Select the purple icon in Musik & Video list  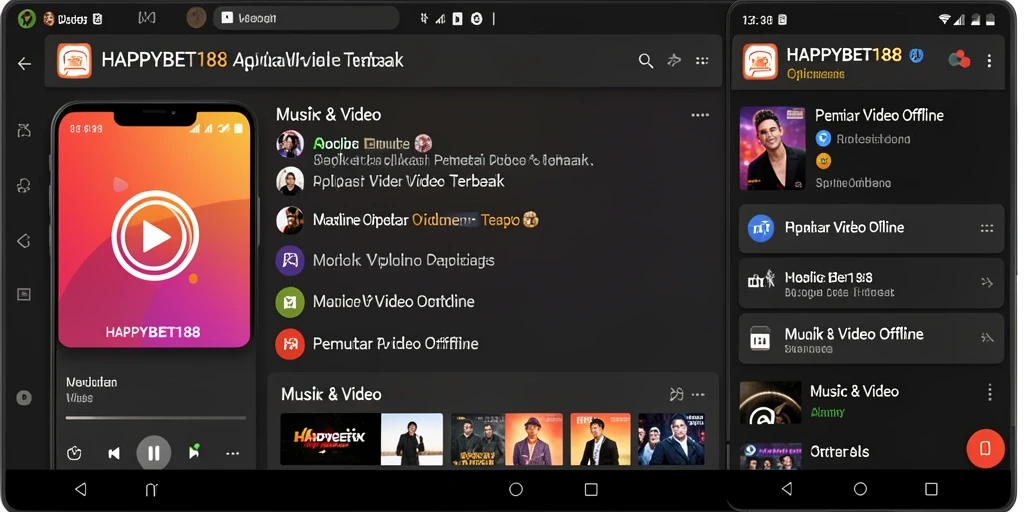tap(289, 260)
